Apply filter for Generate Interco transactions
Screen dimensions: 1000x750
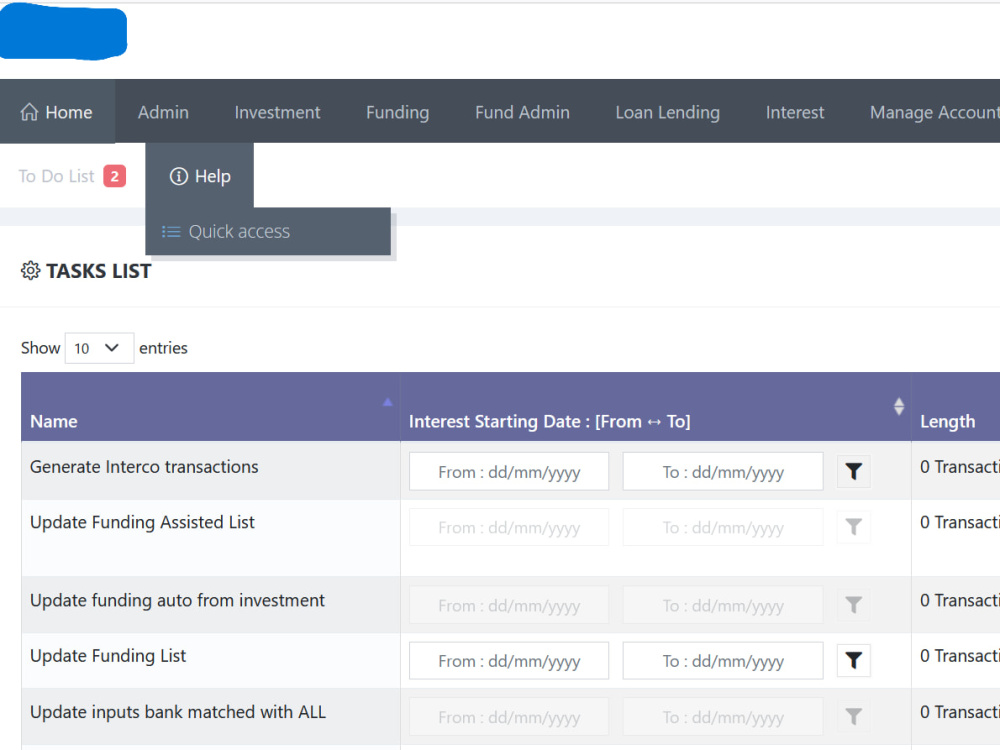point(853,471)
